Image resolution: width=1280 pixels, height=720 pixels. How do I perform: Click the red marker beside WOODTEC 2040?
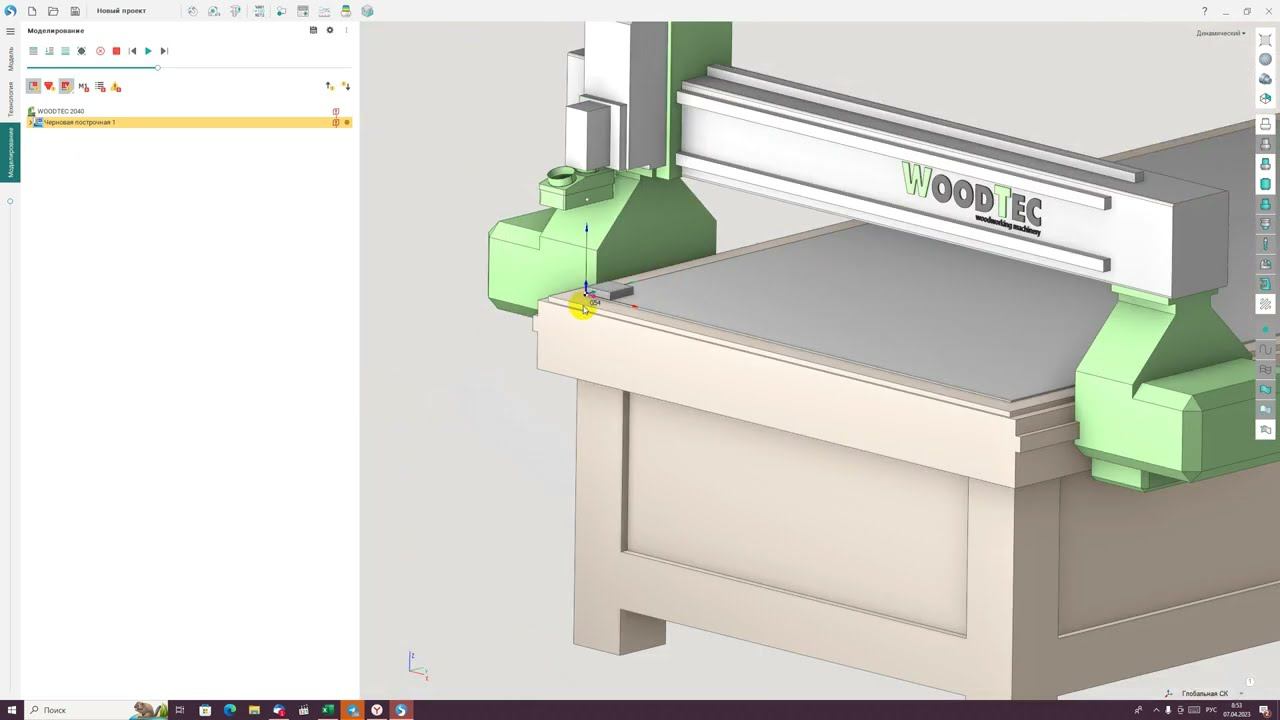[x=336, y=111]
